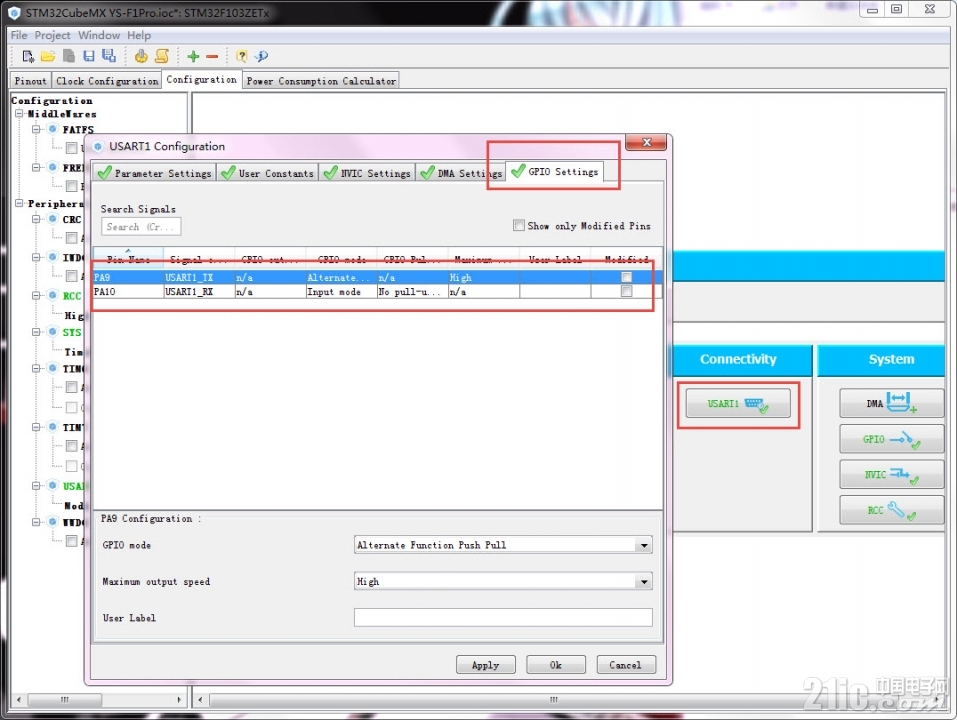Click the SYS node icon in tree
This screenshot has width=957, height=720.
tap(52, 332)
